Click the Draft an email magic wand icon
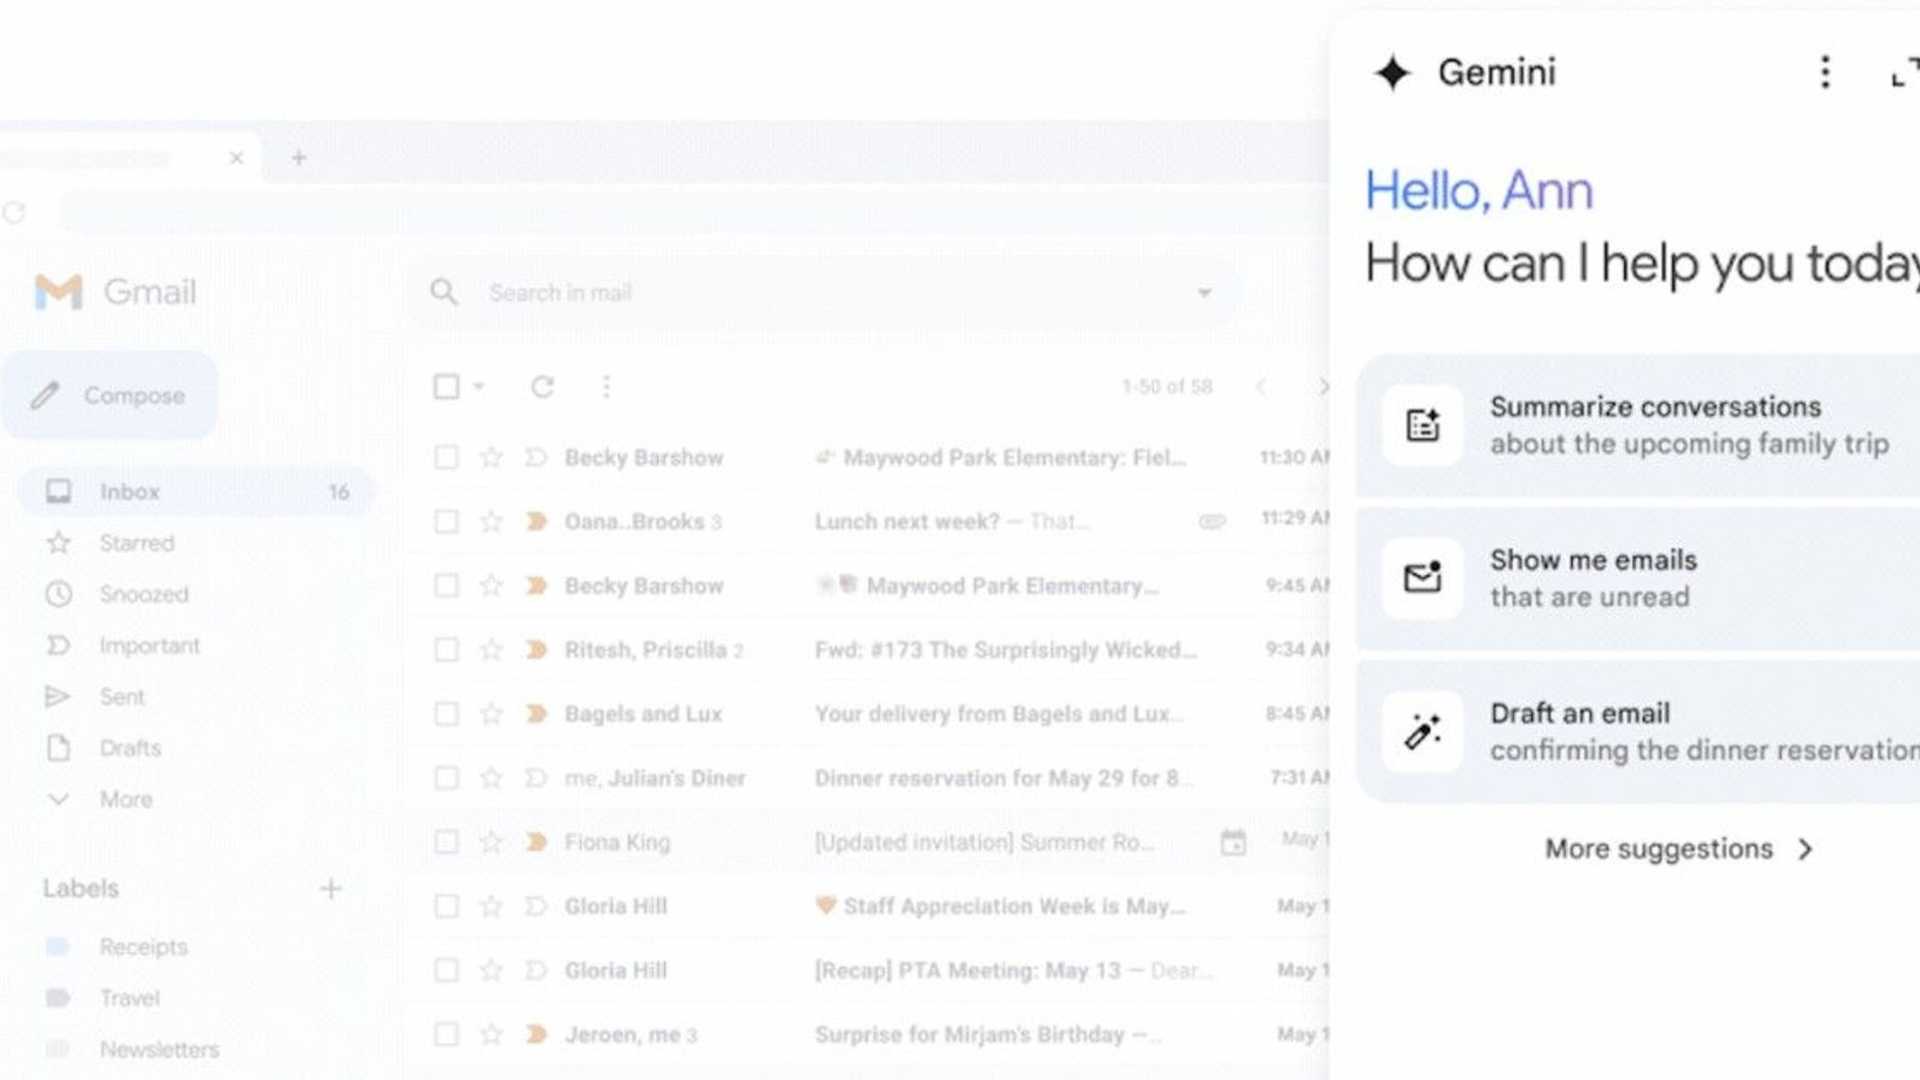 pyautogui.click(x=1422, y=731)
